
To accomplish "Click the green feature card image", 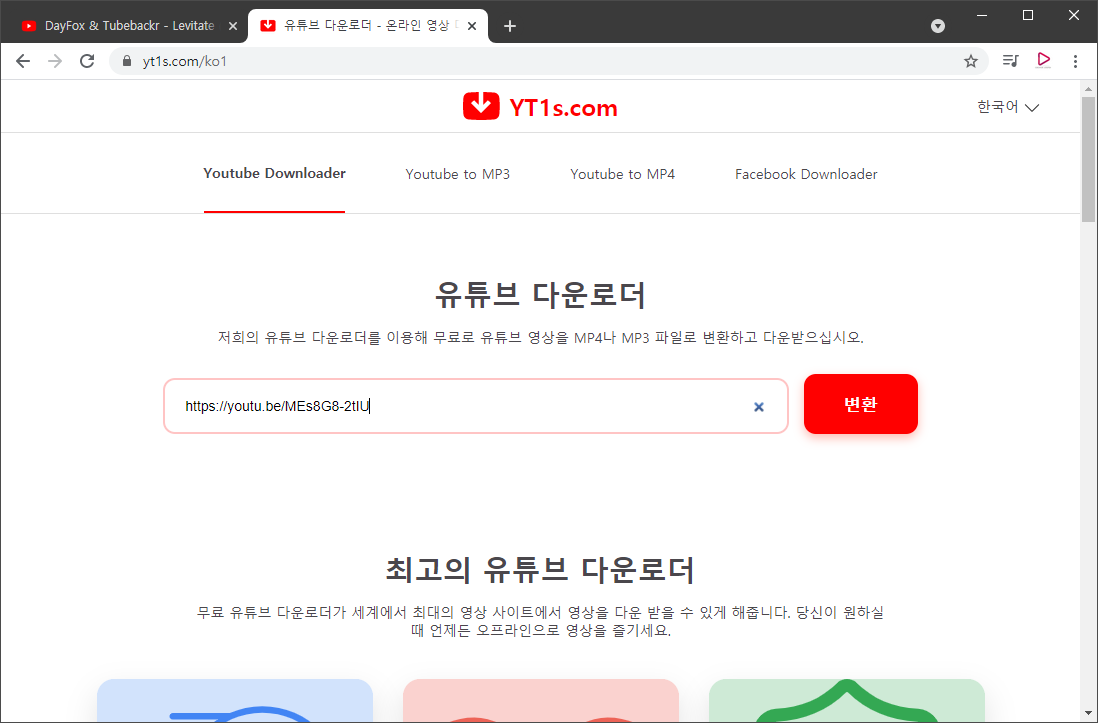I will 847,701.
